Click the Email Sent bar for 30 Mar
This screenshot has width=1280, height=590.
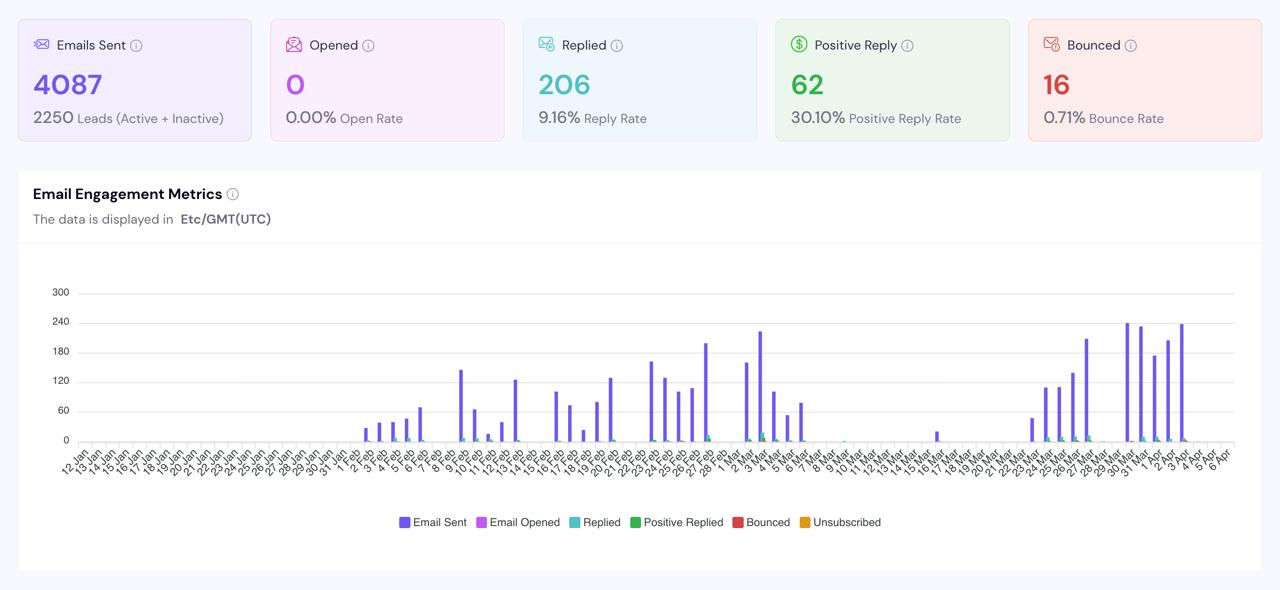click(x=1127, y=382)
